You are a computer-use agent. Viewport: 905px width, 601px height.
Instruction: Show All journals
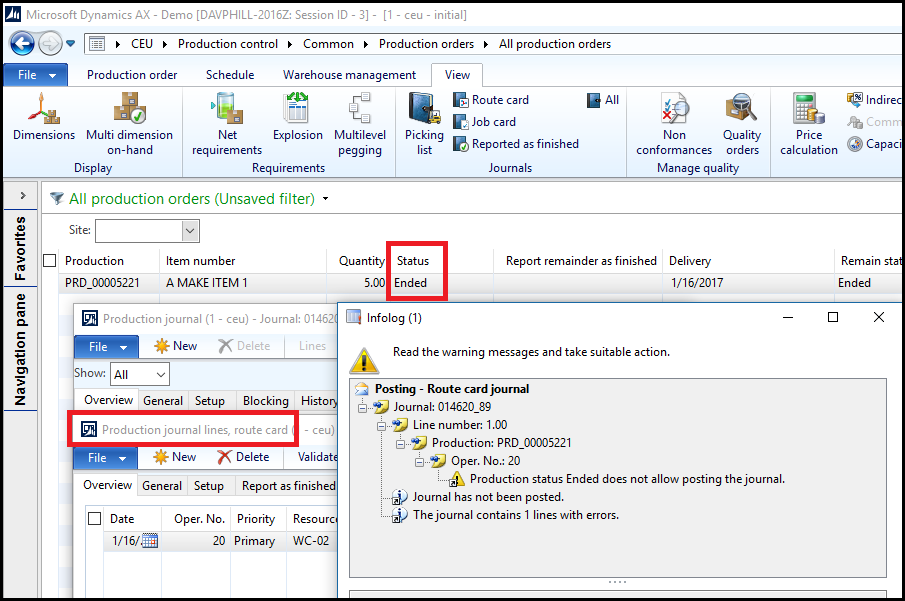point(603,100)
